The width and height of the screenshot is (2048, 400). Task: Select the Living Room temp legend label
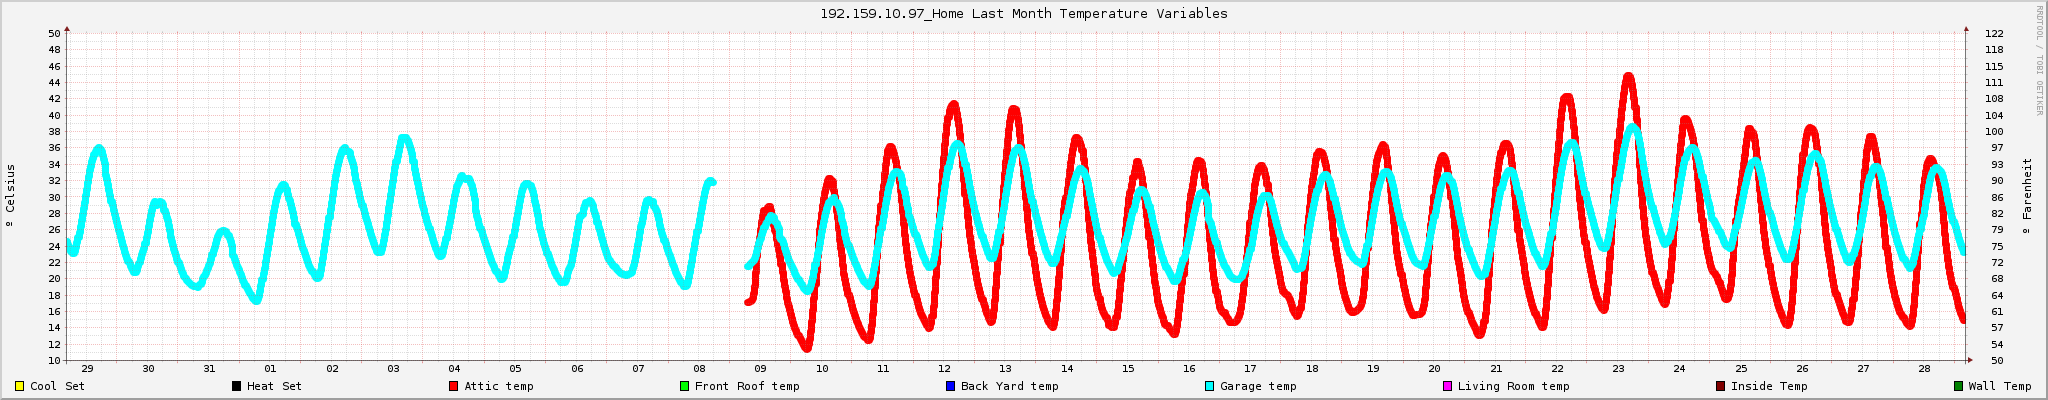pos(1513,386)
